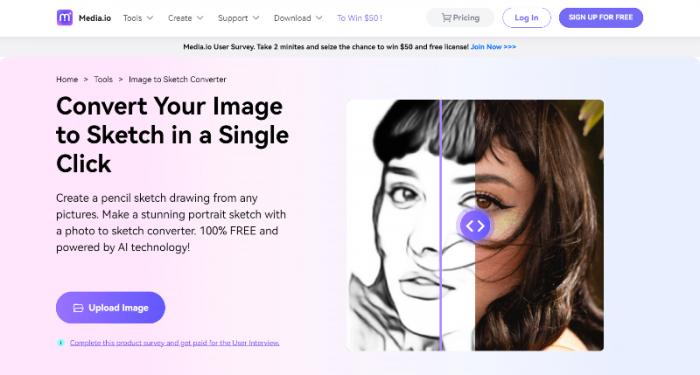Expand the Tools dropdown chevron
This screenshot has height=375, width=700.
point(150,18)
